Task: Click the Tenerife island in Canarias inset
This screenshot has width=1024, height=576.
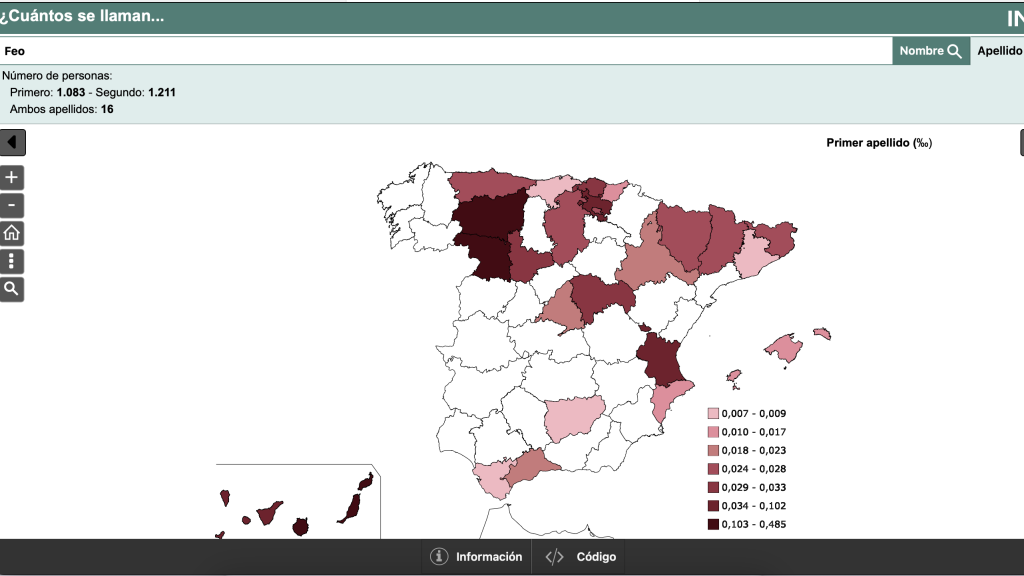Action: click(268, 515)
